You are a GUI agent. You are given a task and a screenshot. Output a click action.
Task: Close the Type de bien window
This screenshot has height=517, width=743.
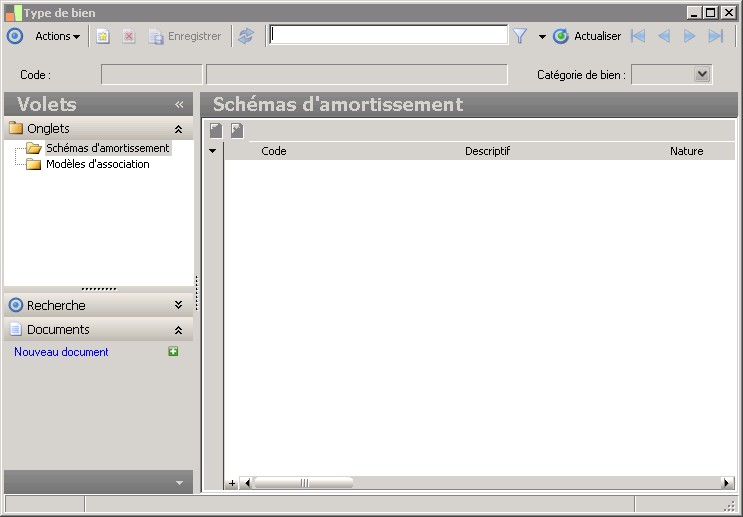pyautogui.click(x=728, y=13)
